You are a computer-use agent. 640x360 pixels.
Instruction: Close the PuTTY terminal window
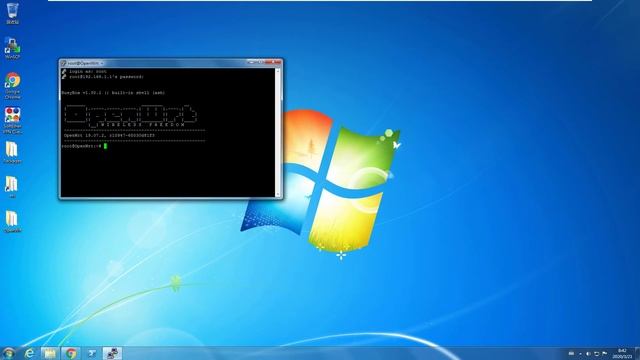click(273, 62)
